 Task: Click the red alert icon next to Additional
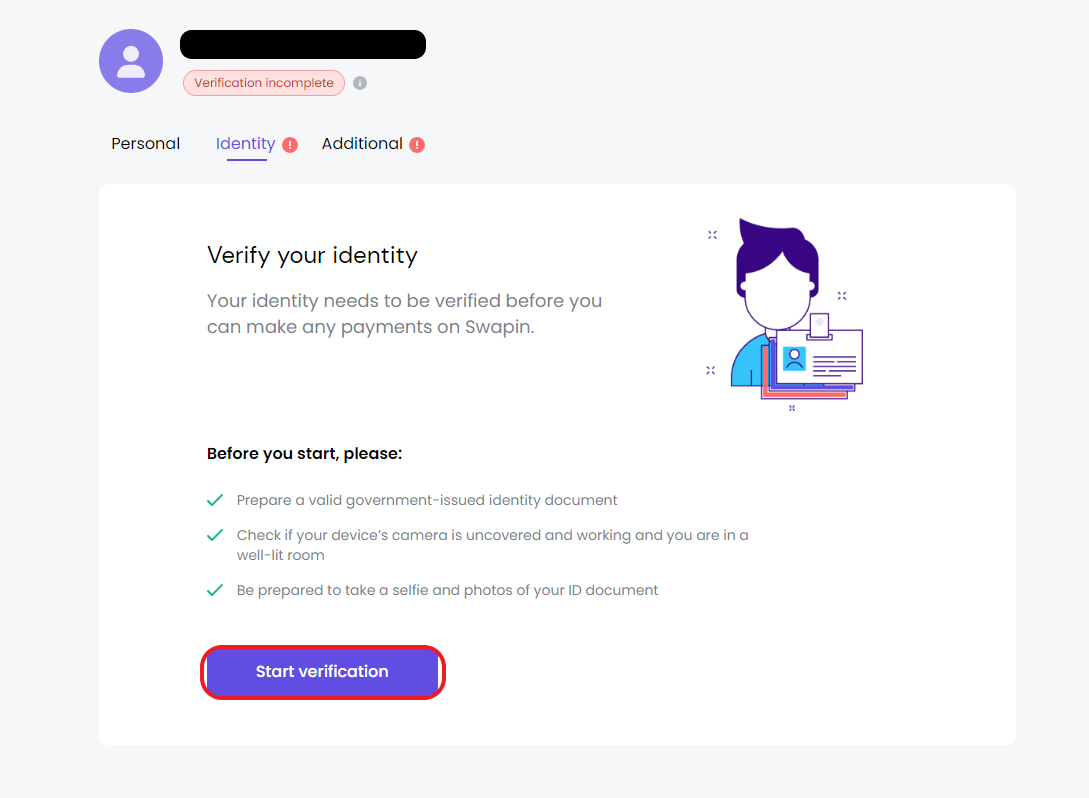click(x=417, y=144)
